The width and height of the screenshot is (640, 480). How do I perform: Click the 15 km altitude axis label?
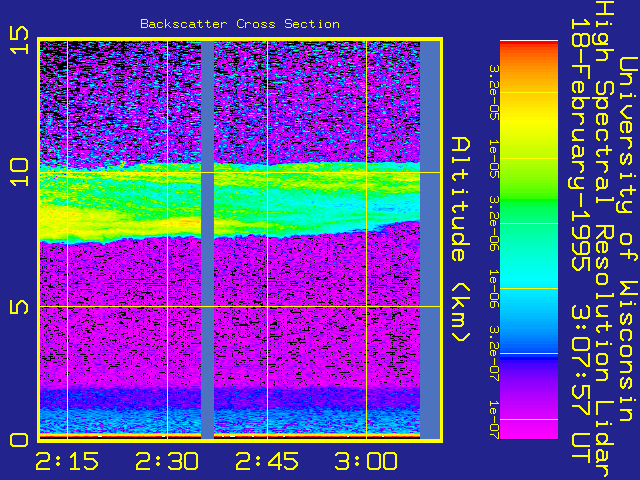coord(20,40)
